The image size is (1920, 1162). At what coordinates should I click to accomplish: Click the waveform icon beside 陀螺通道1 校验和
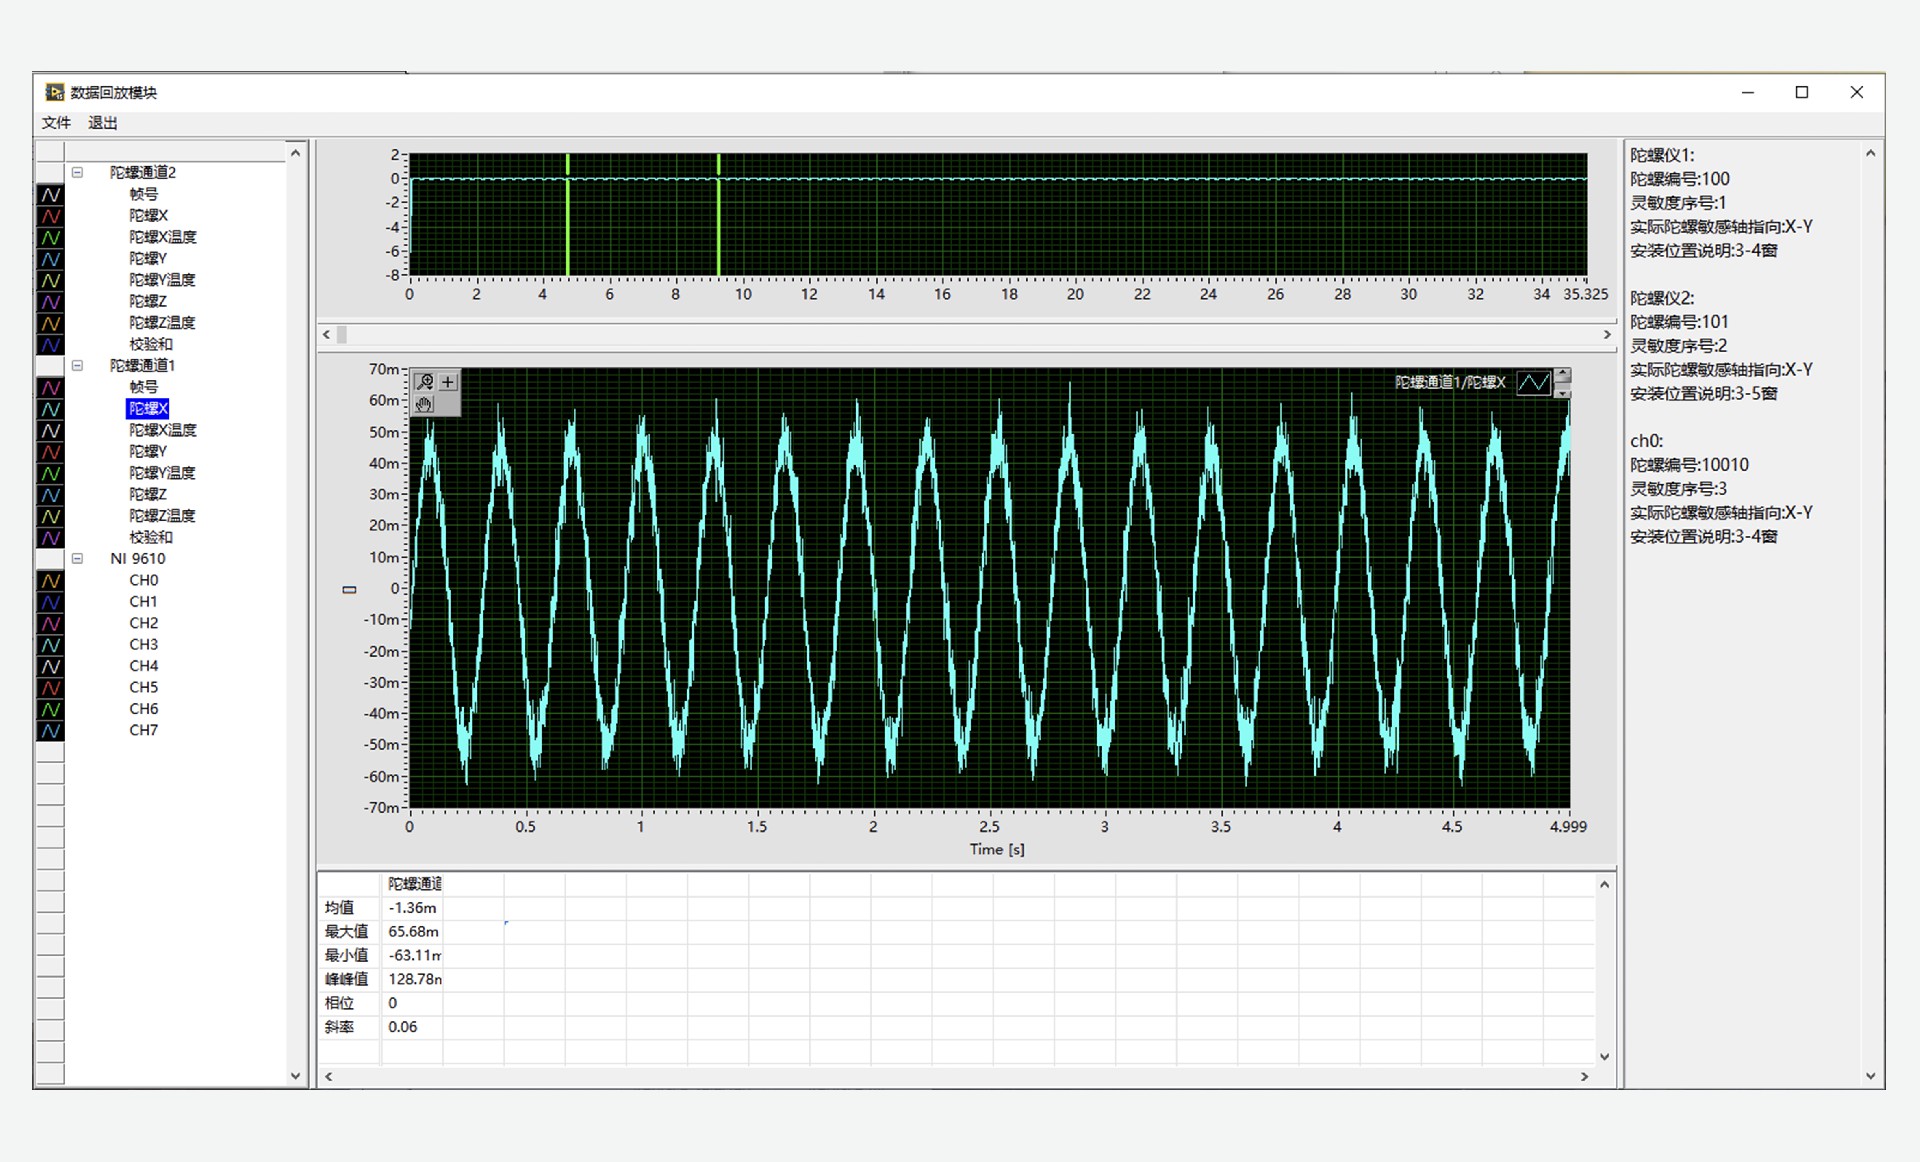click(50, 538)
